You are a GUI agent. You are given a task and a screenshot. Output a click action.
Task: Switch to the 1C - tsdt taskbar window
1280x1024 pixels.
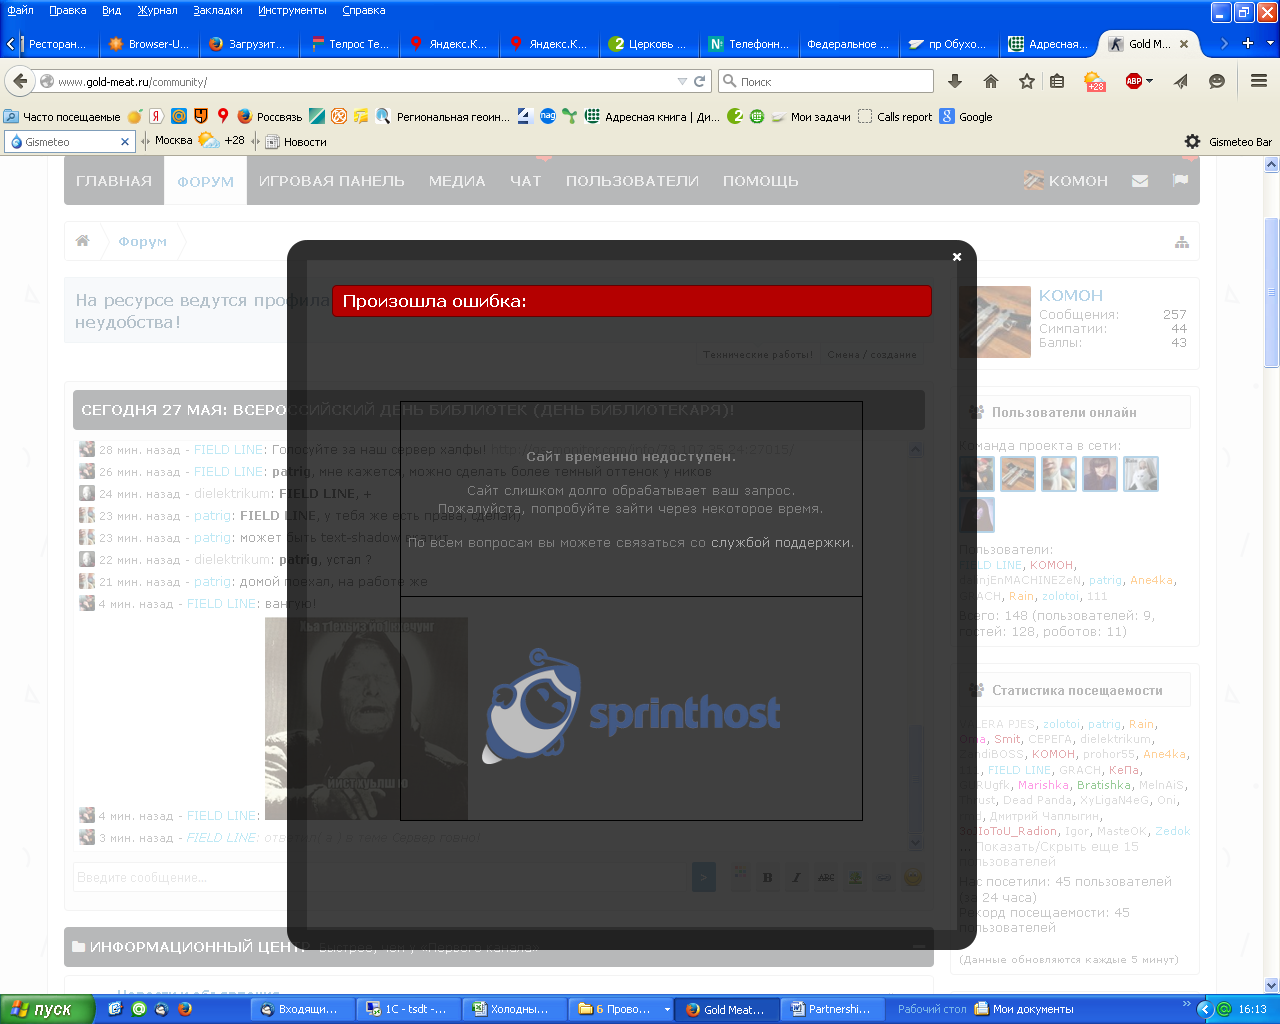coord(408,1010)
